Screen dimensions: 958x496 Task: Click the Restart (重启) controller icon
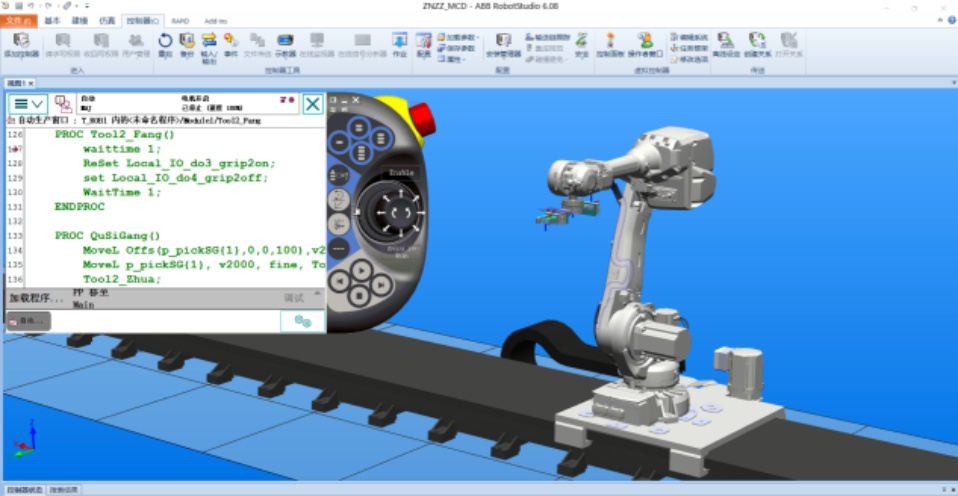pos(166,44)
